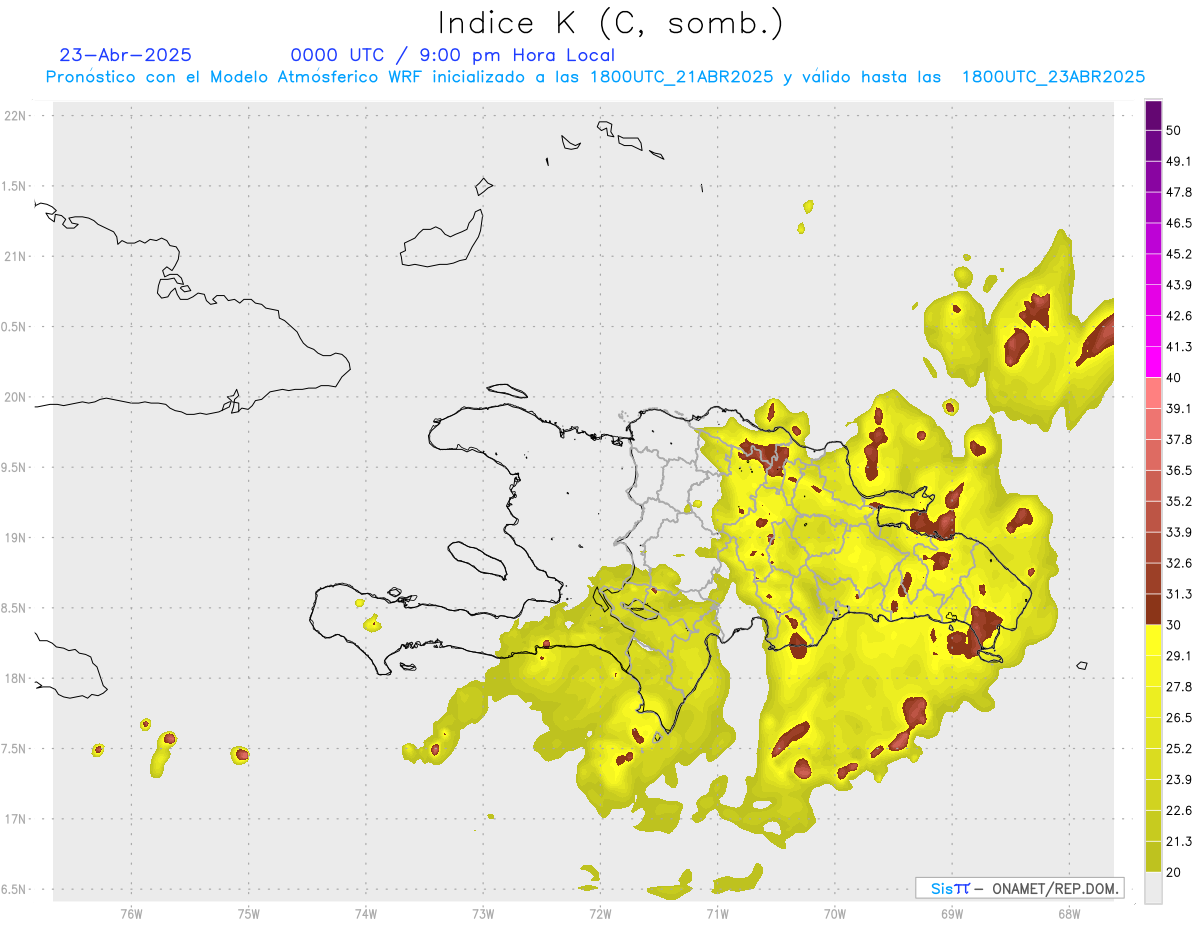The height and width of the screenshot is (927, 1200).
Task: Click the colorbar label '43.9'
Action: (1178, 285)
